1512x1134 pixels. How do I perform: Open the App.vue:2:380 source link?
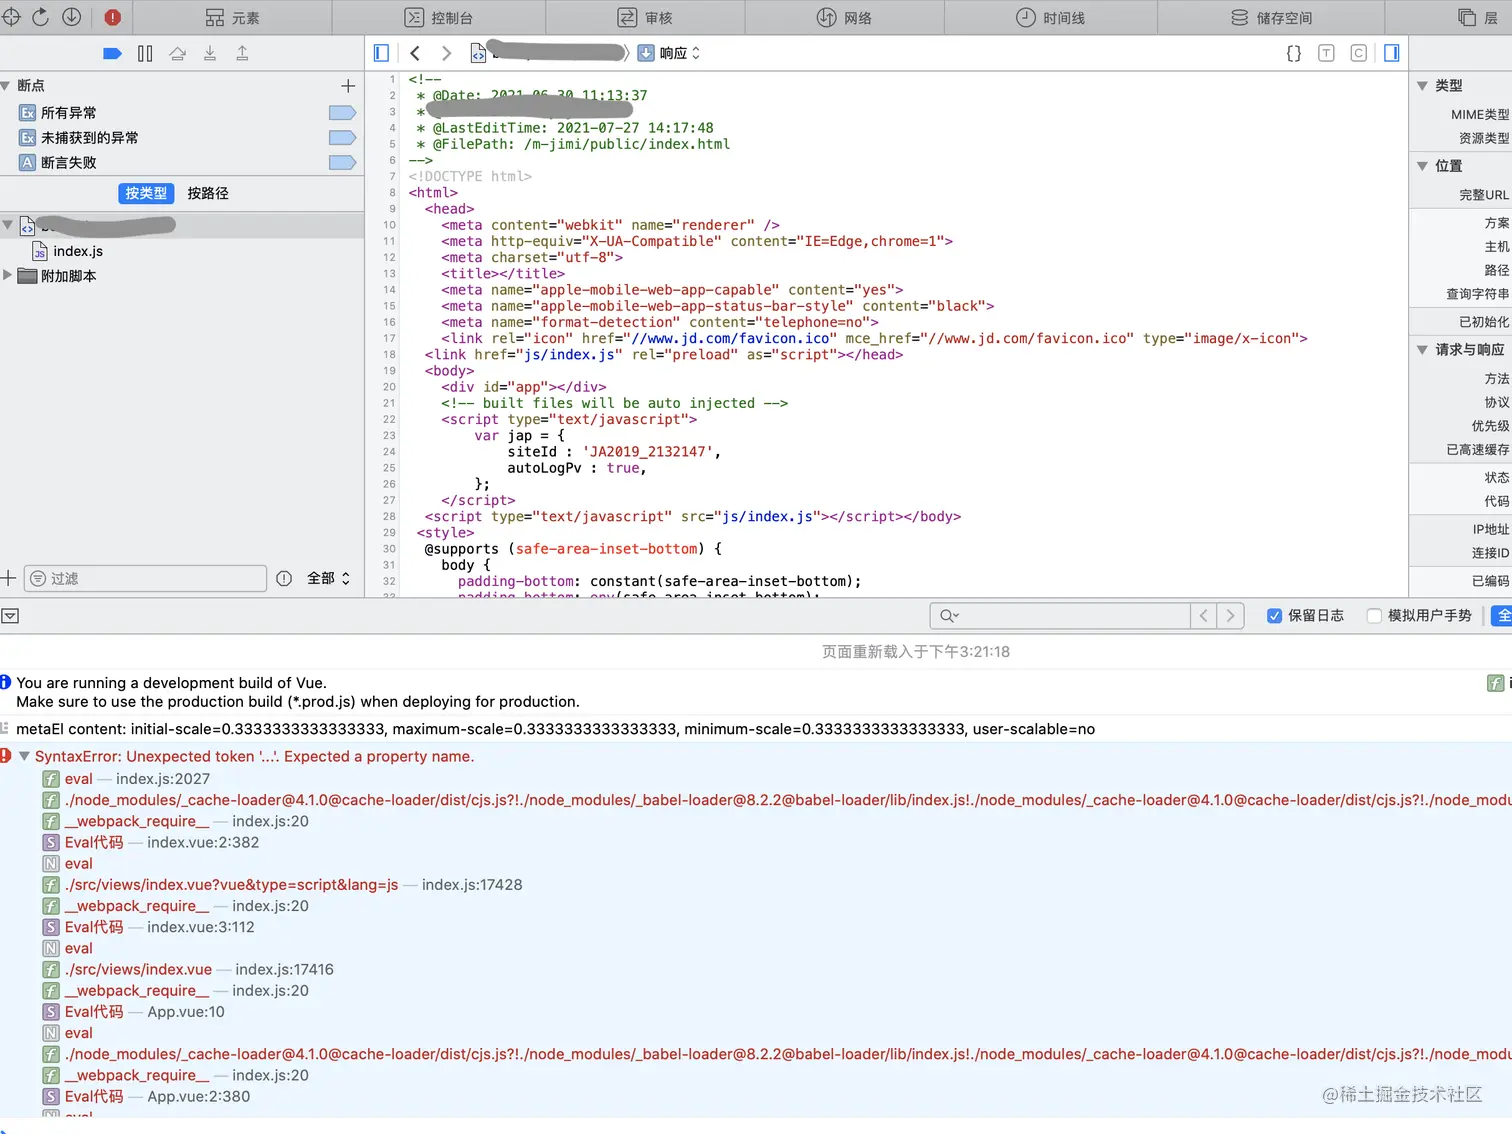(199, 1097)
